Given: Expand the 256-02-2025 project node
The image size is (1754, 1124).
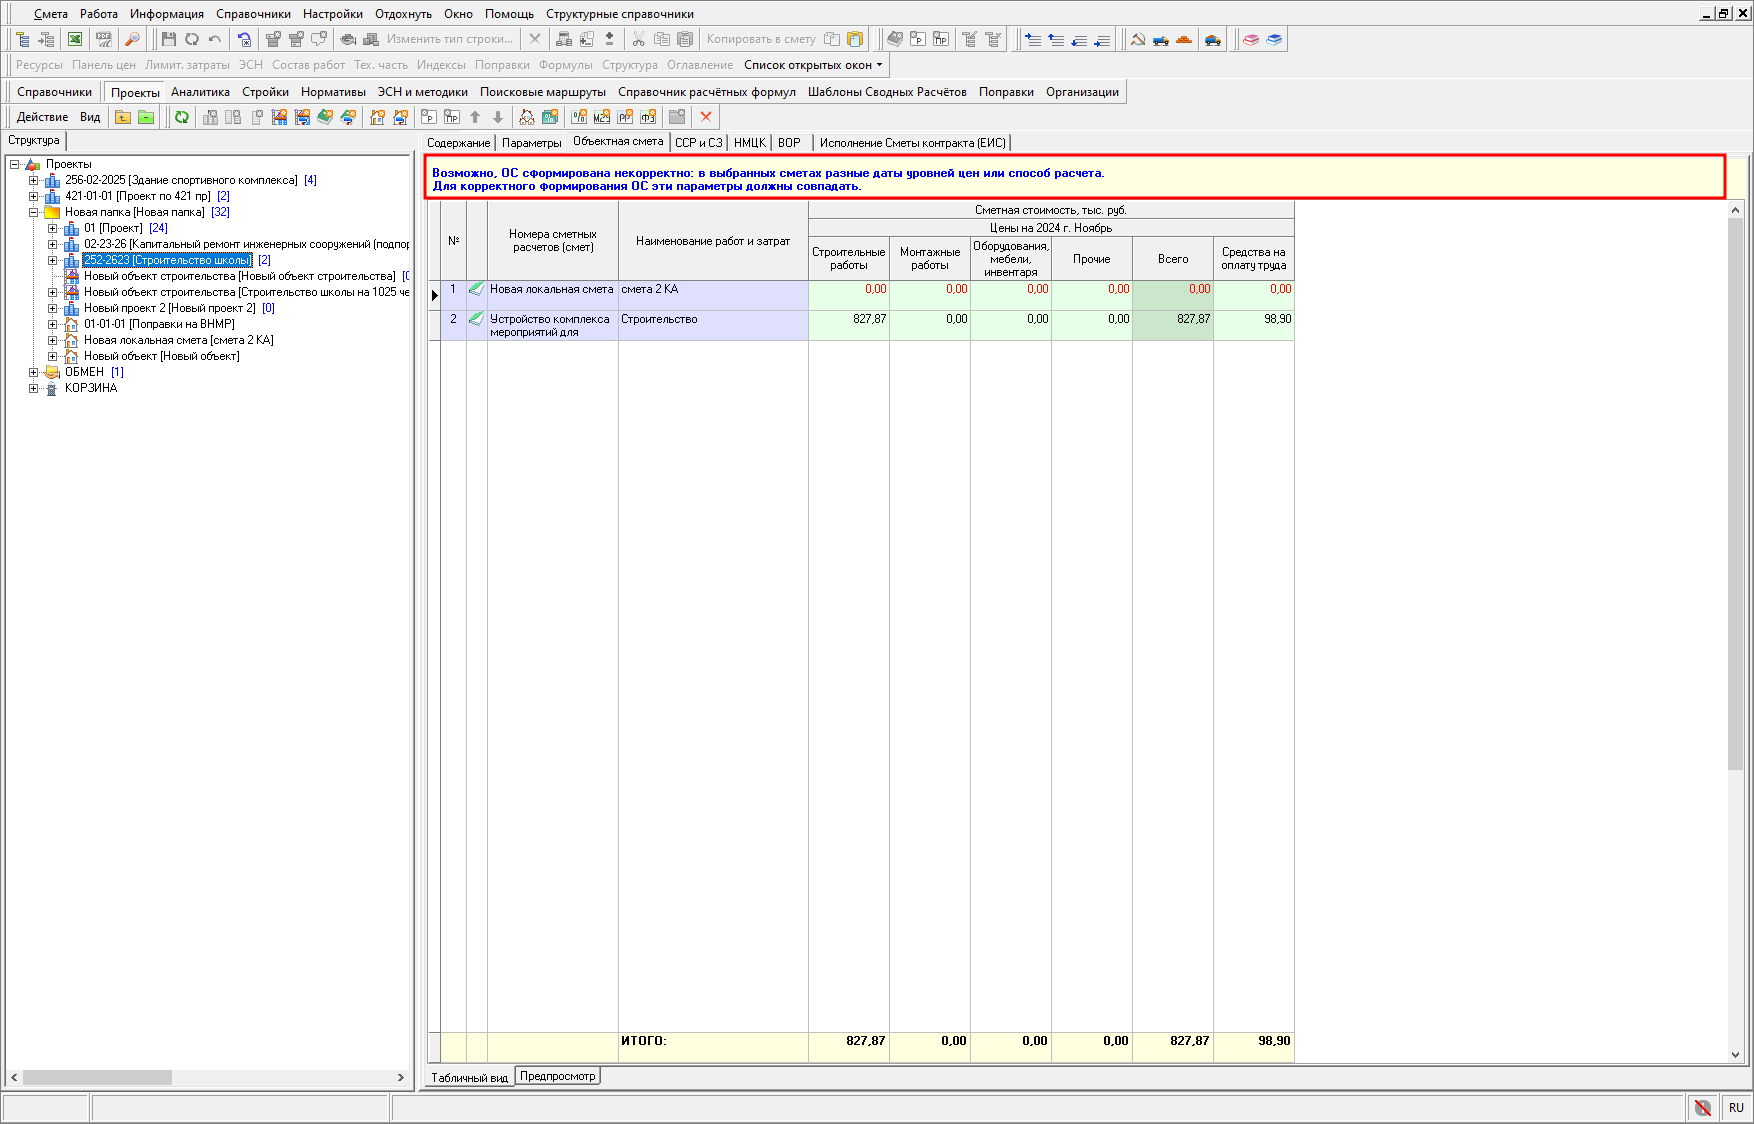Looking at the screenshot, I should pyautogui.click(x=33, y=180).
